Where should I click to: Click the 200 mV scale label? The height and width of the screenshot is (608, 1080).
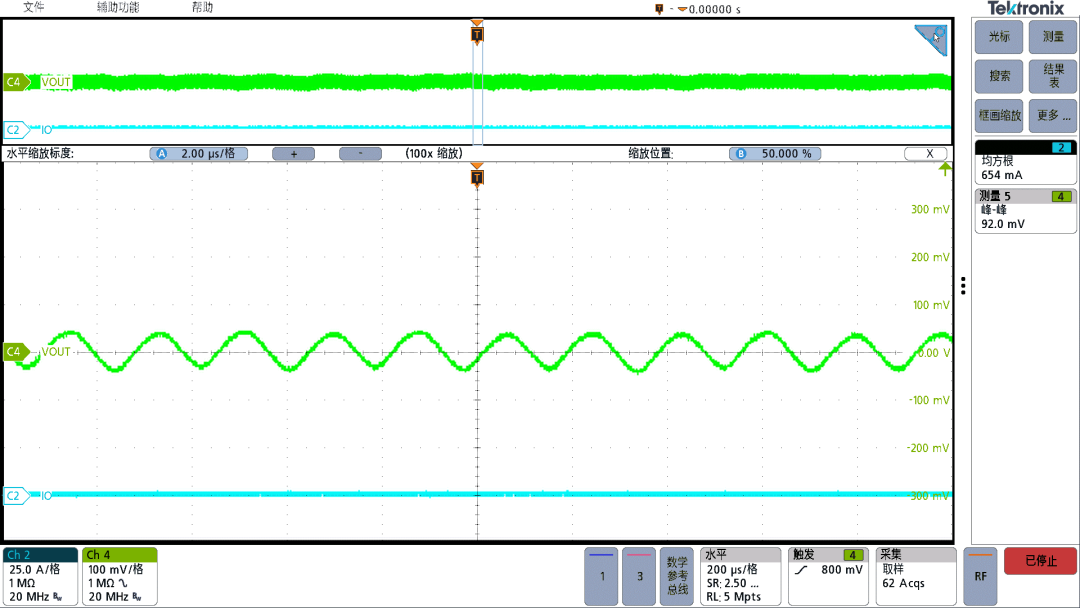tap(930, 257)
